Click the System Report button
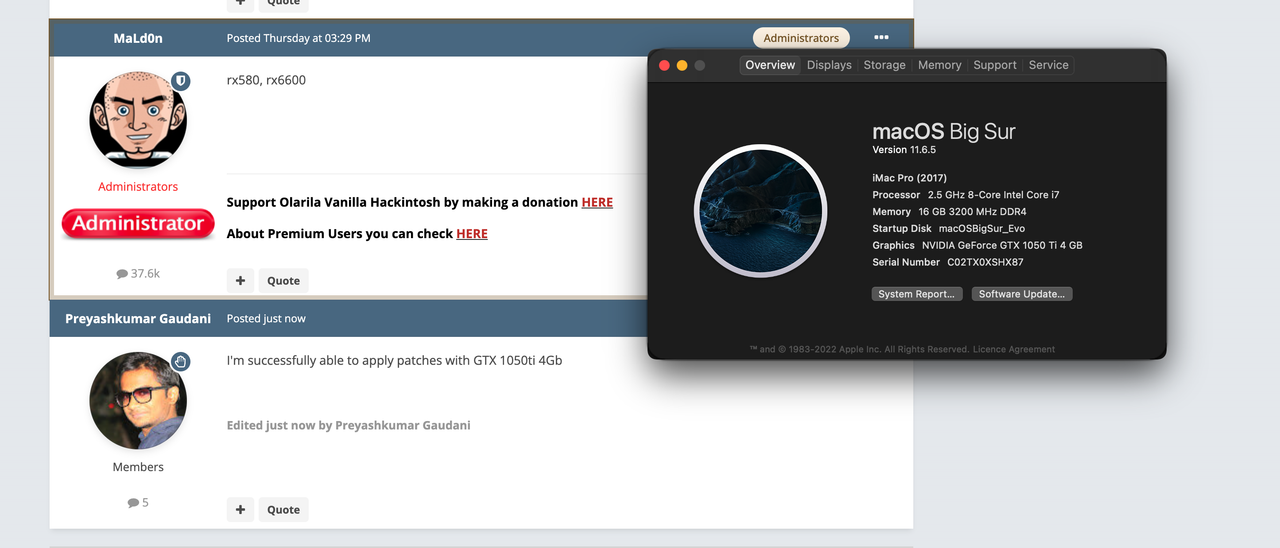This screenshot has height=548, width=1280. 917,294
